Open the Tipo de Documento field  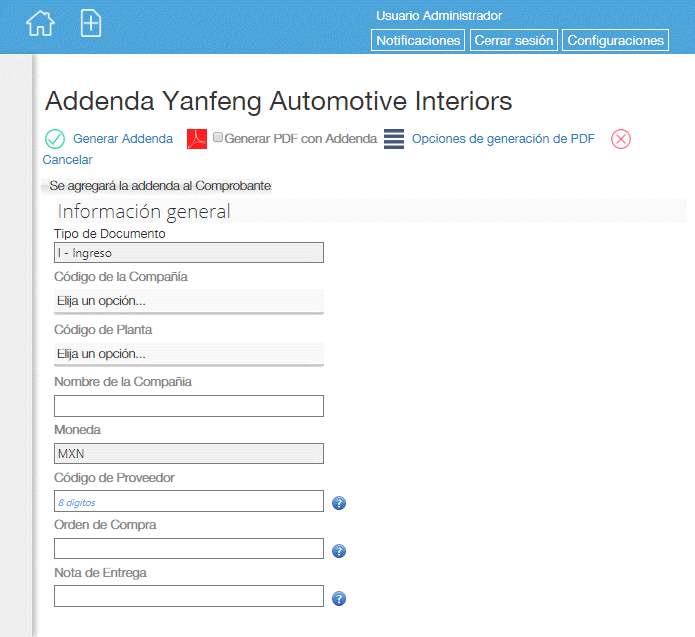pos(189,253)
